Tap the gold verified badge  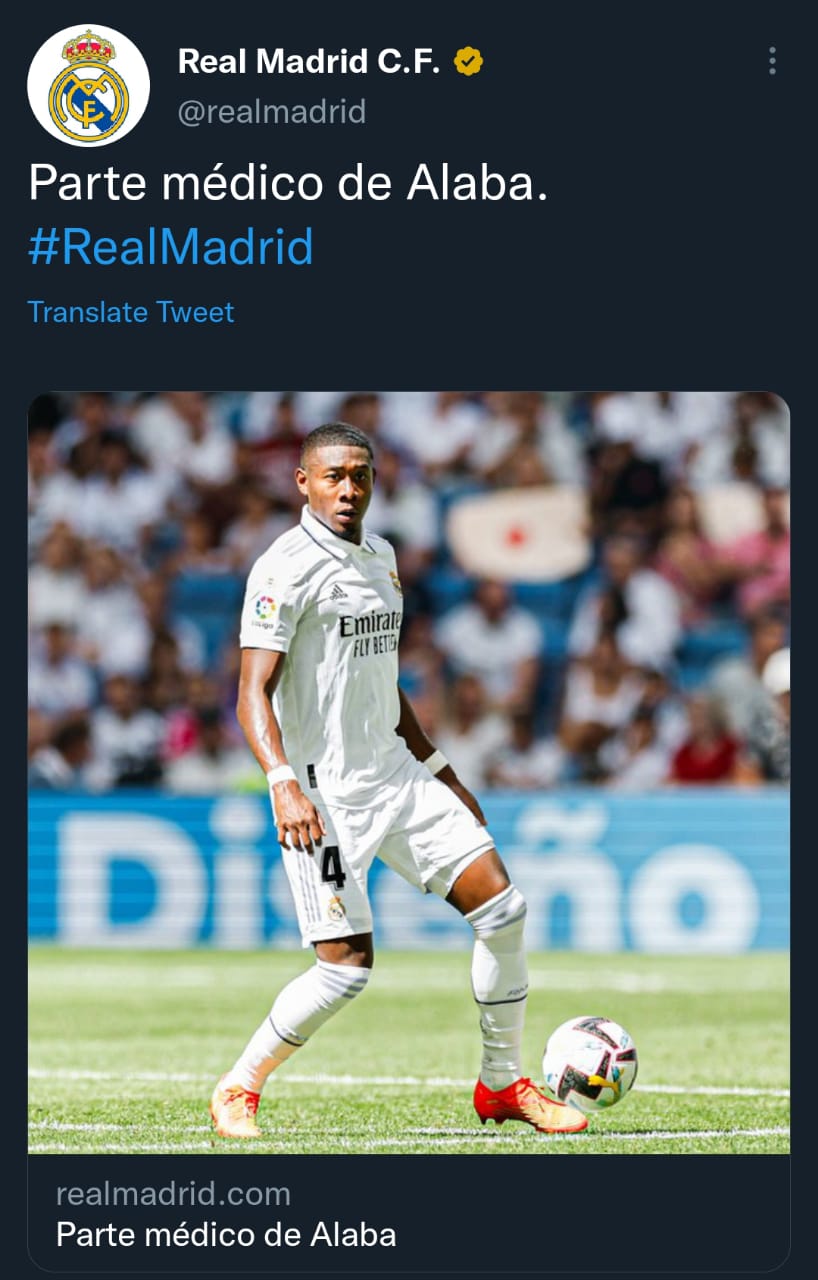click(x=468, y=62)
